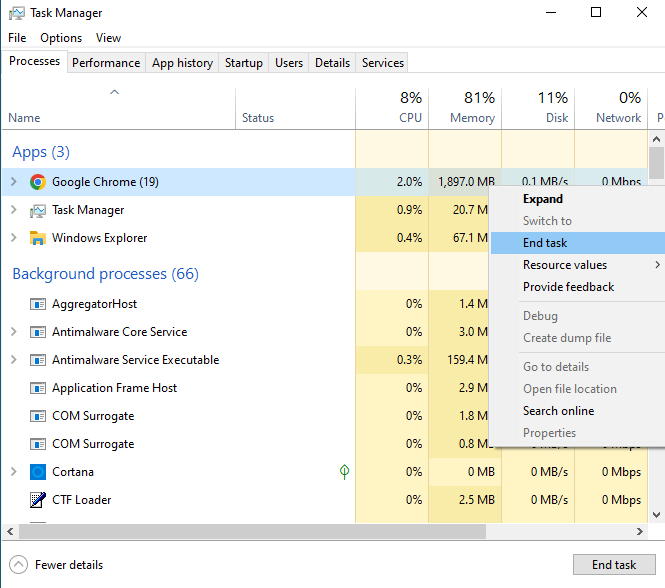The height and width of the screenshot is (588, 665).
Task: Click the Antimalware Service Executable icon
Action: pyautogui.click(x=38, y=360)
